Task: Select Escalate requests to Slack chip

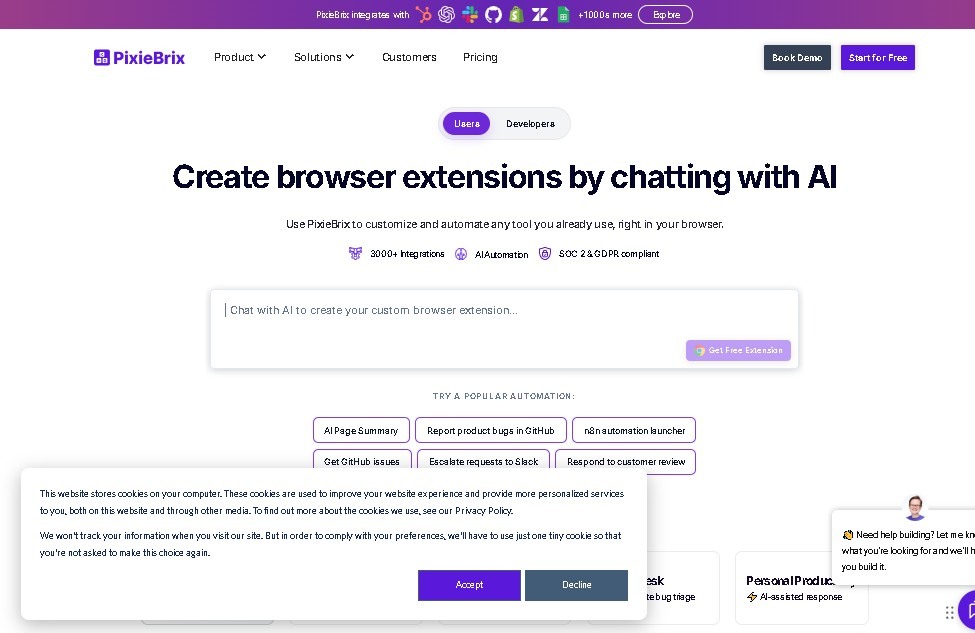Action: point(483,461)
